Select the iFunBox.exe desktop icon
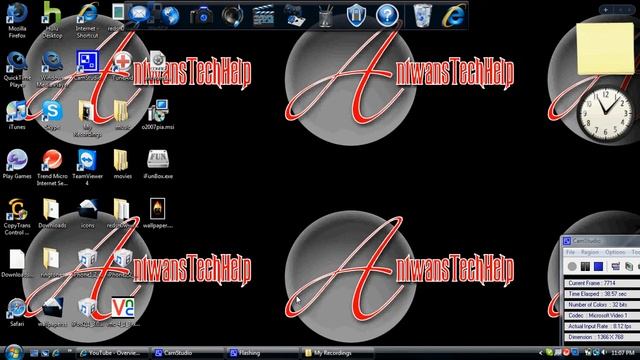 158,164
